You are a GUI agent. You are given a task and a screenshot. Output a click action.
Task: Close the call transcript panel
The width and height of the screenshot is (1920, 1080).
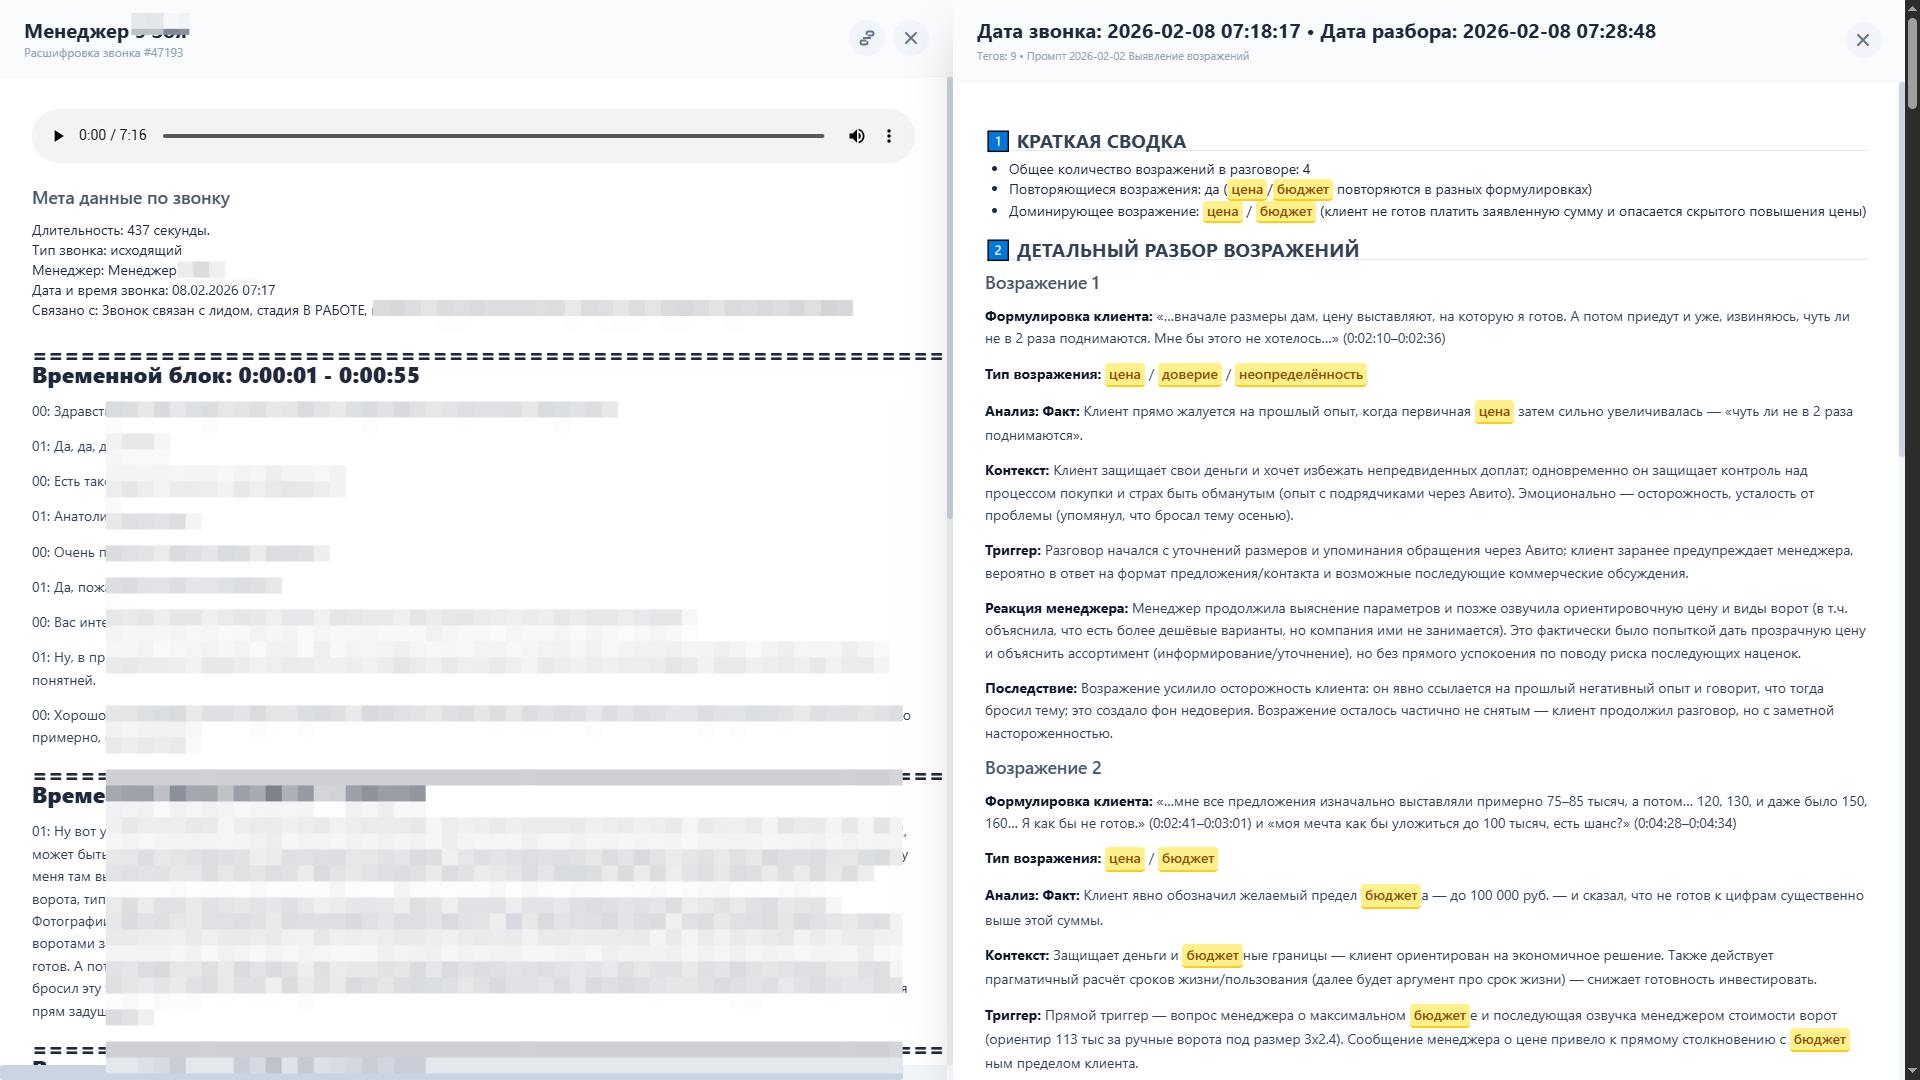tap(910, 38)
